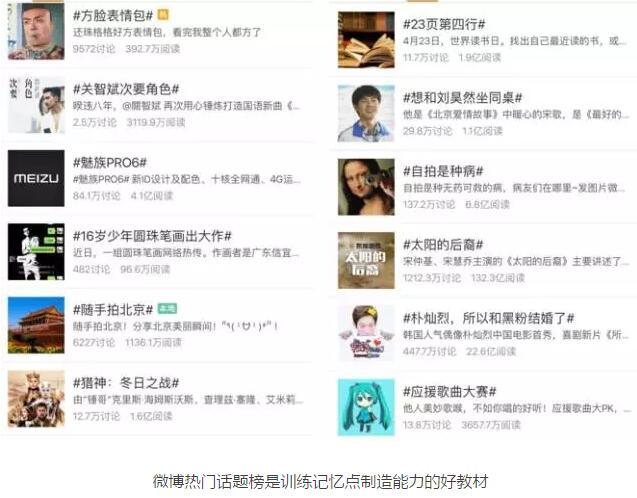This screenshot has width=637, height=498.
Task: Click the Tiananmen Beijing photo thumbnail
Action: click(x=36, y=325)
